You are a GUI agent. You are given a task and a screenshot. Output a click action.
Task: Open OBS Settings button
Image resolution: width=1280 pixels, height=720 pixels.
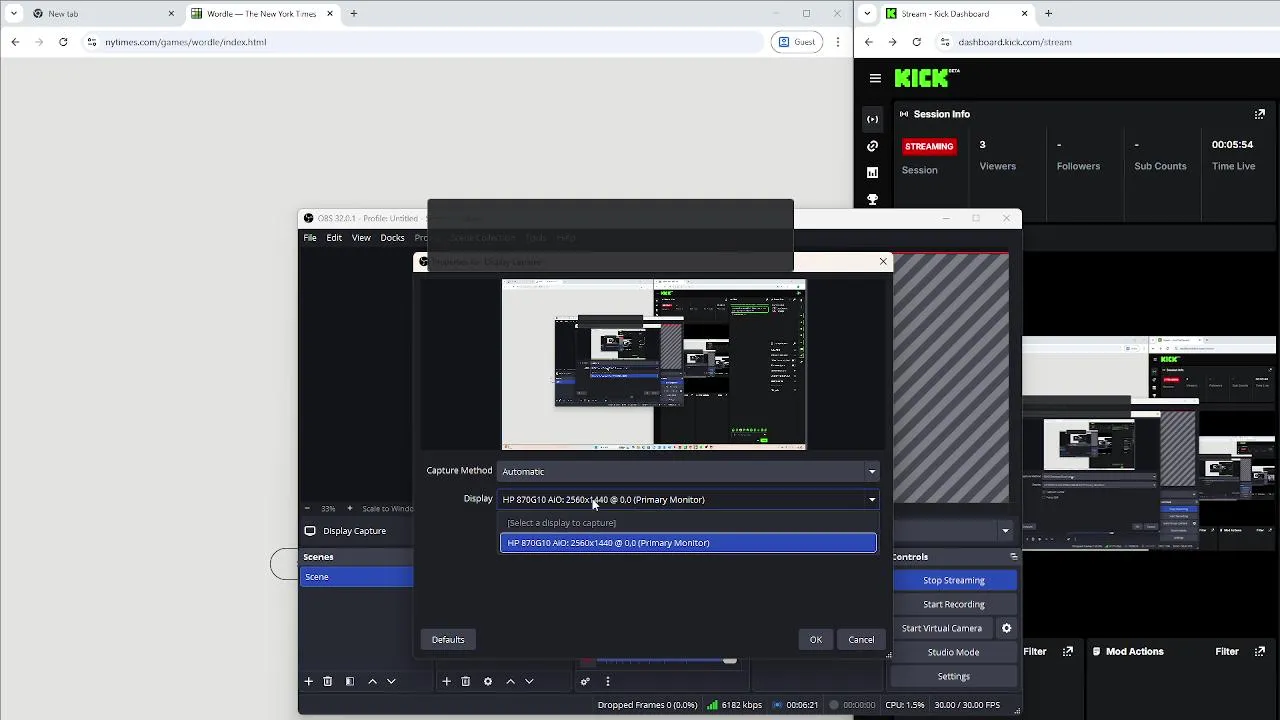point(954,676)
